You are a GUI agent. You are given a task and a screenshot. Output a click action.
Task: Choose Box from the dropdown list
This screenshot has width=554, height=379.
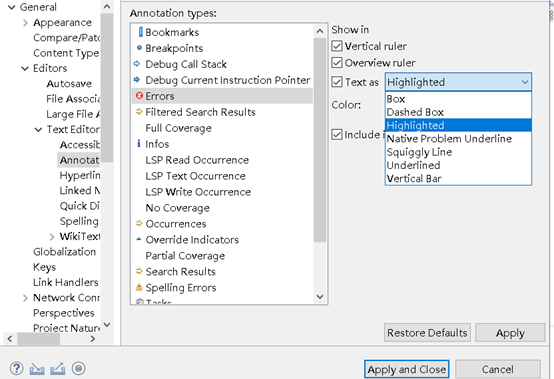[x=458, y=99]
